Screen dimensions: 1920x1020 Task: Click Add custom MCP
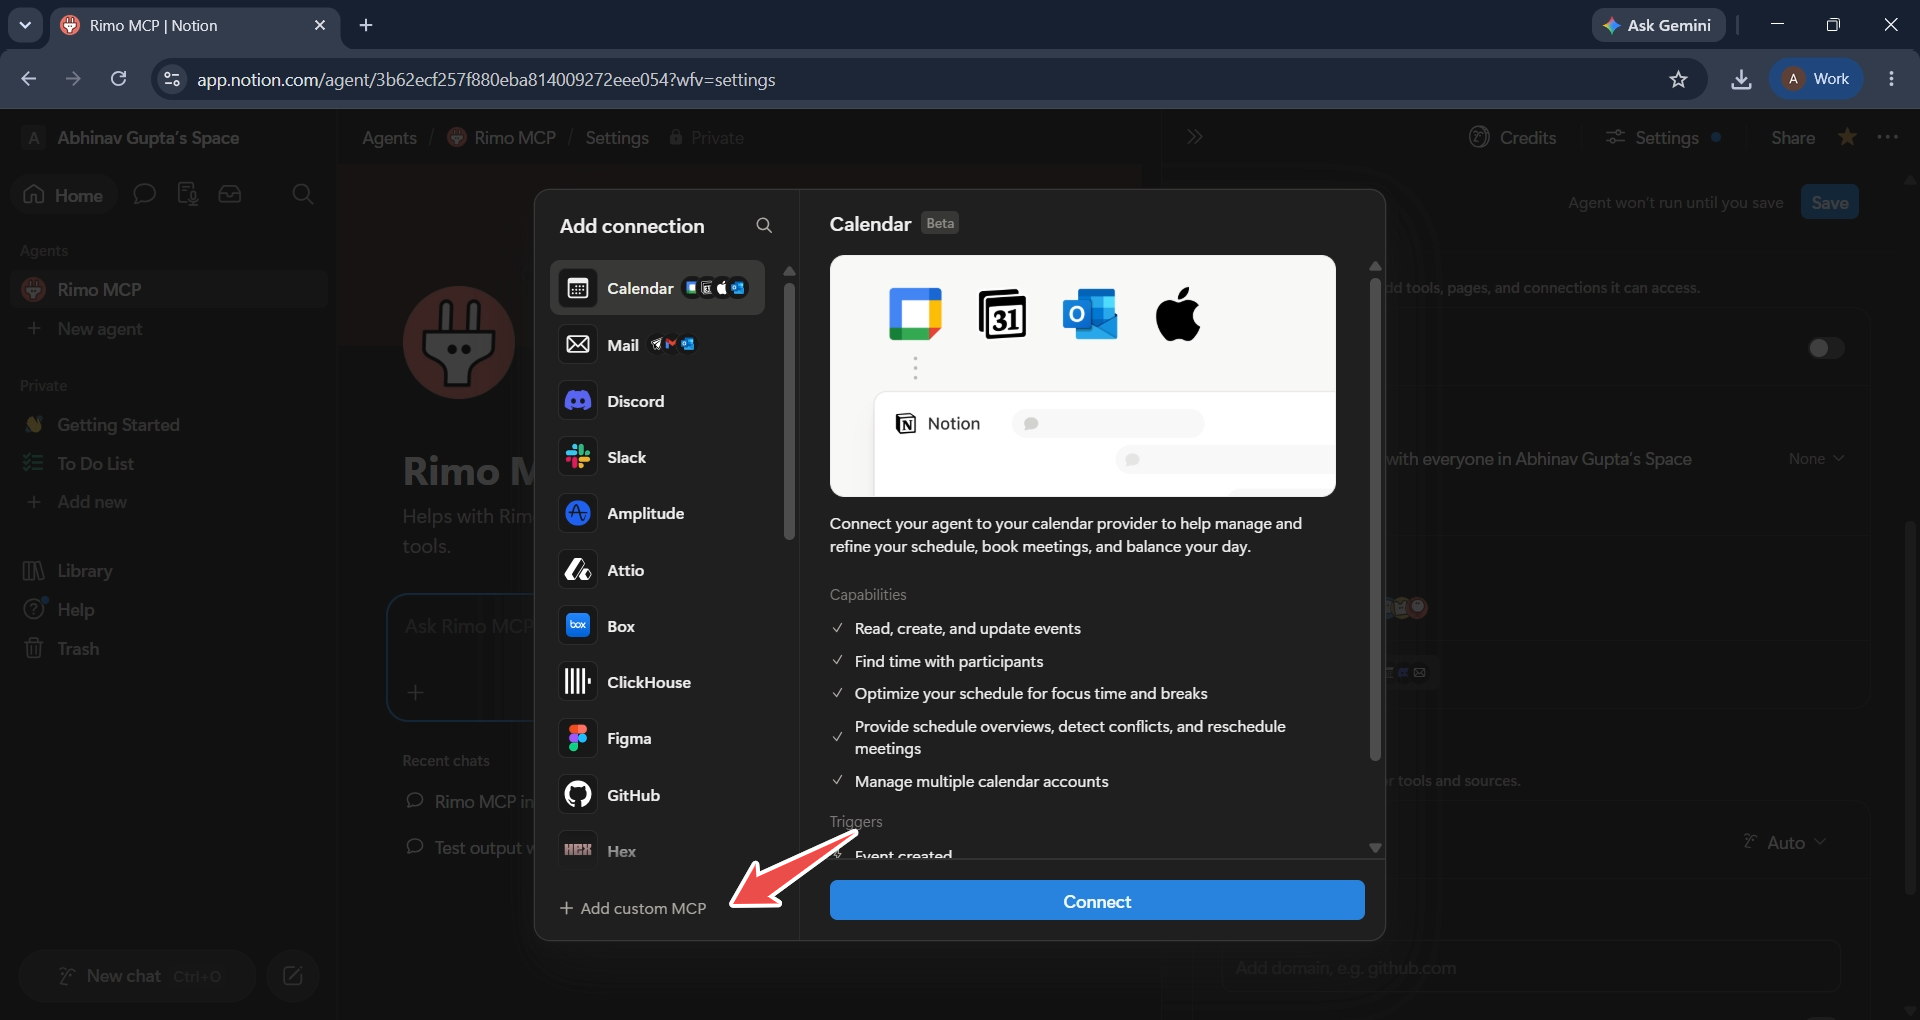coord(633,908)
